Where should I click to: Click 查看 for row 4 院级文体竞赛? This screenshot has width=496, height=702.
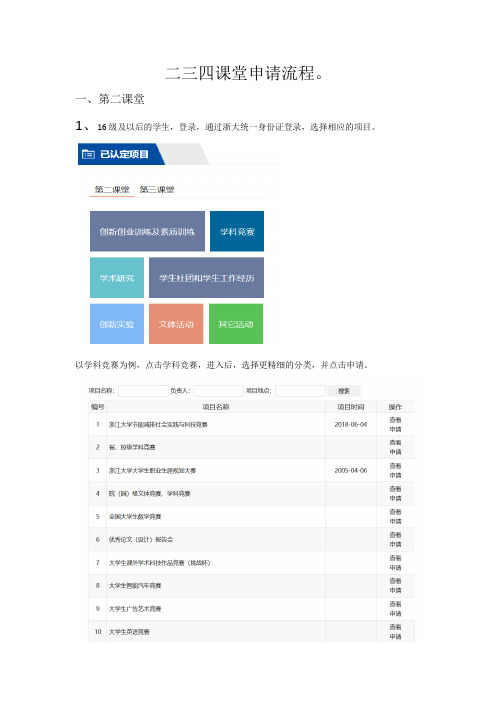pos(395,489)
